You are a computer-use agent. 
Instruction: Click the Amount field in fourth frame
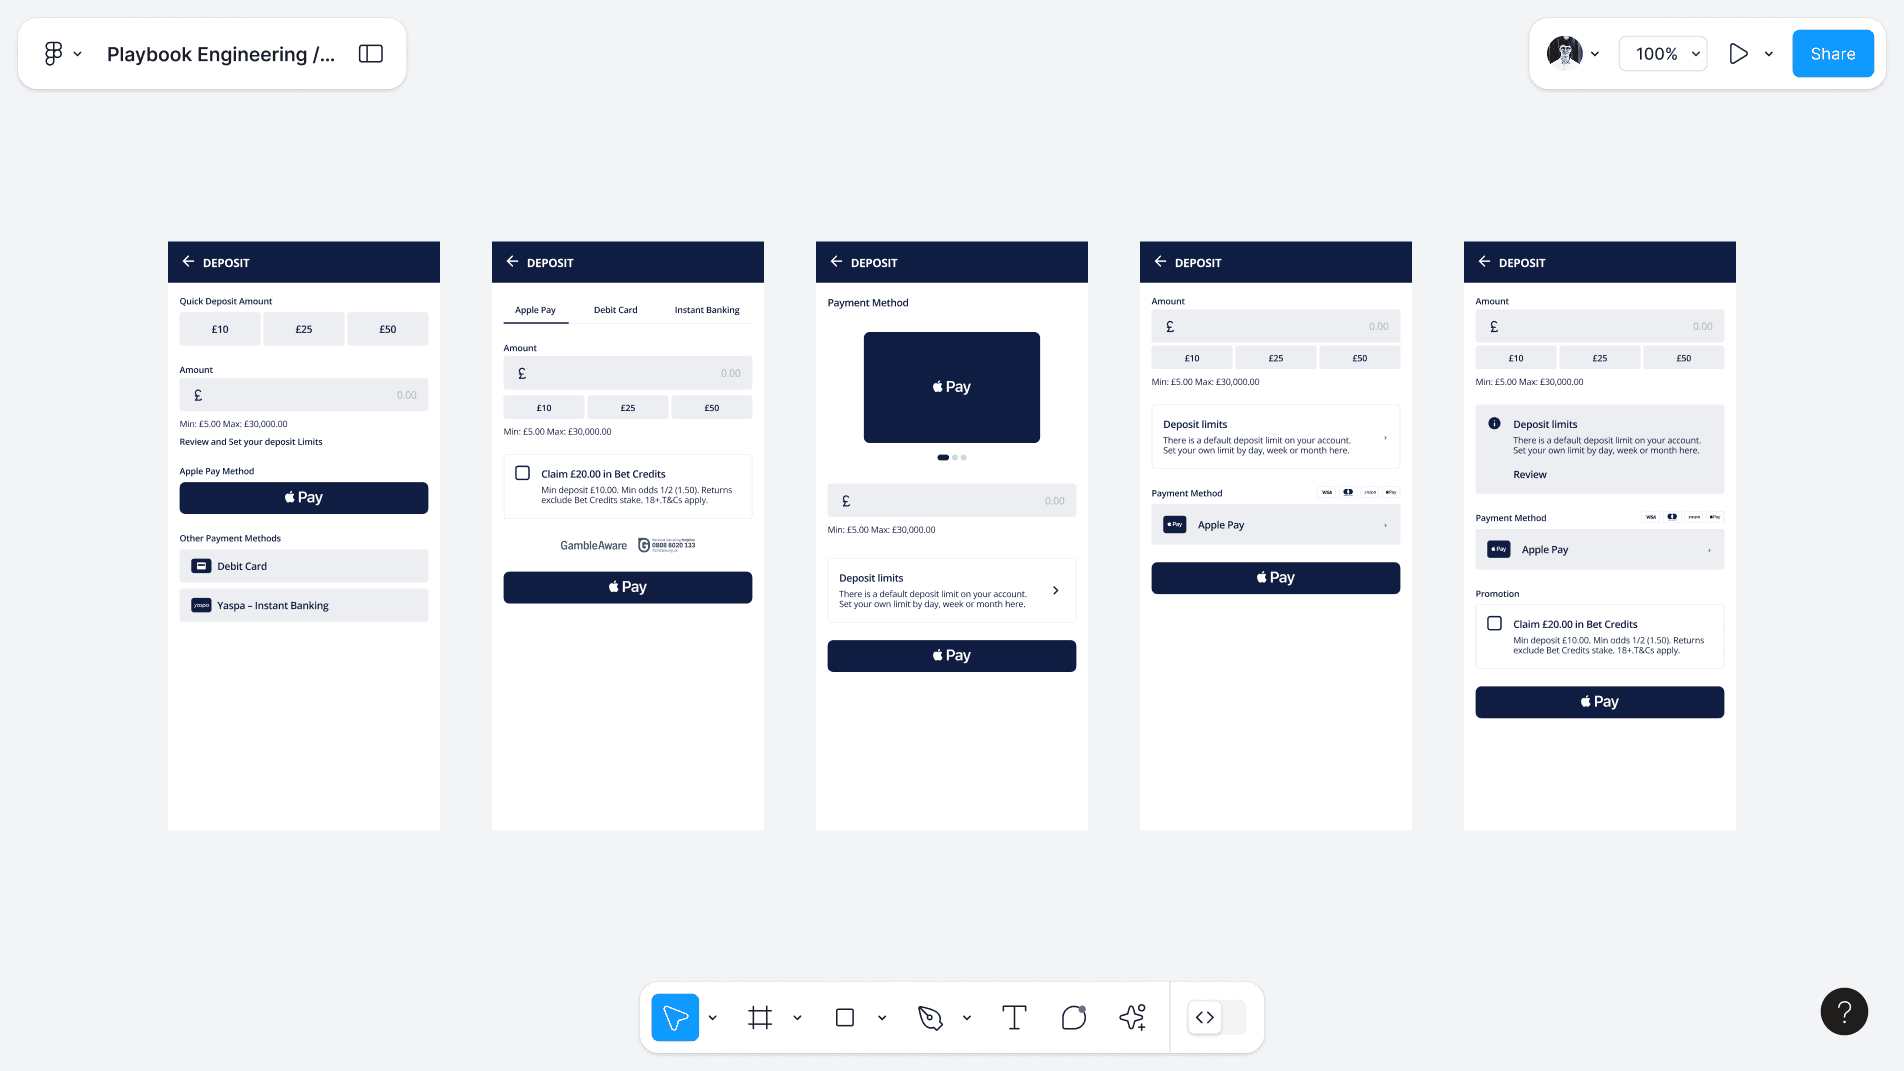(1276, 327)
